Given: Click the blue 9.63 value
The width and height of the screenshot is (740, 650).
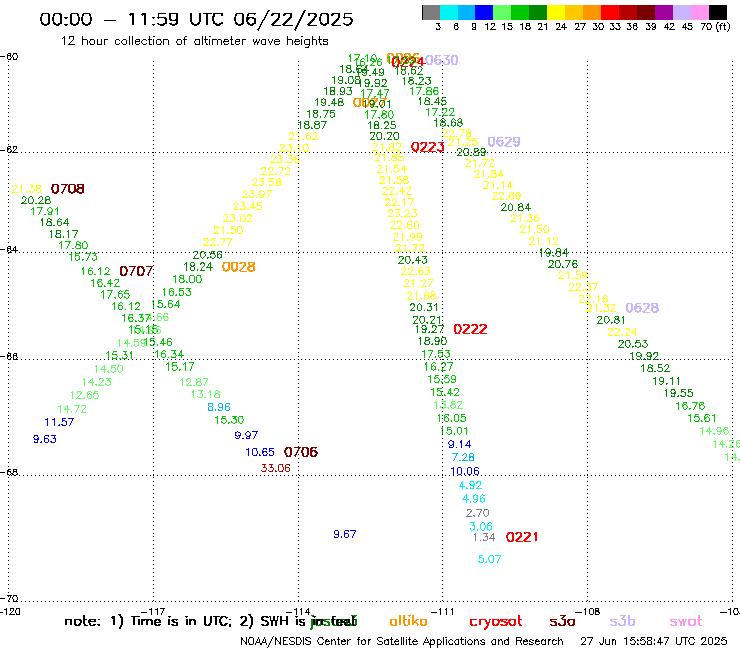Looking at the screenshot, I should tap(44, 439).
